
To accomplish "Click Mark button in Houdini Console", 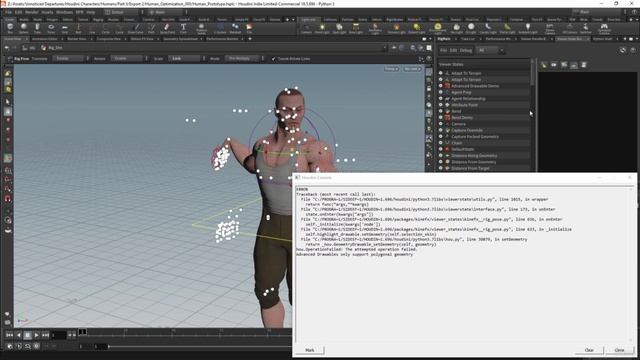I will (310, 350).
